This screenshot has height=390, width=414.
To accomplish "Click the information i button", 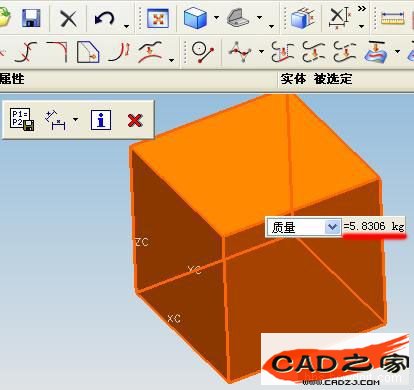I will (x=101, y=120).
